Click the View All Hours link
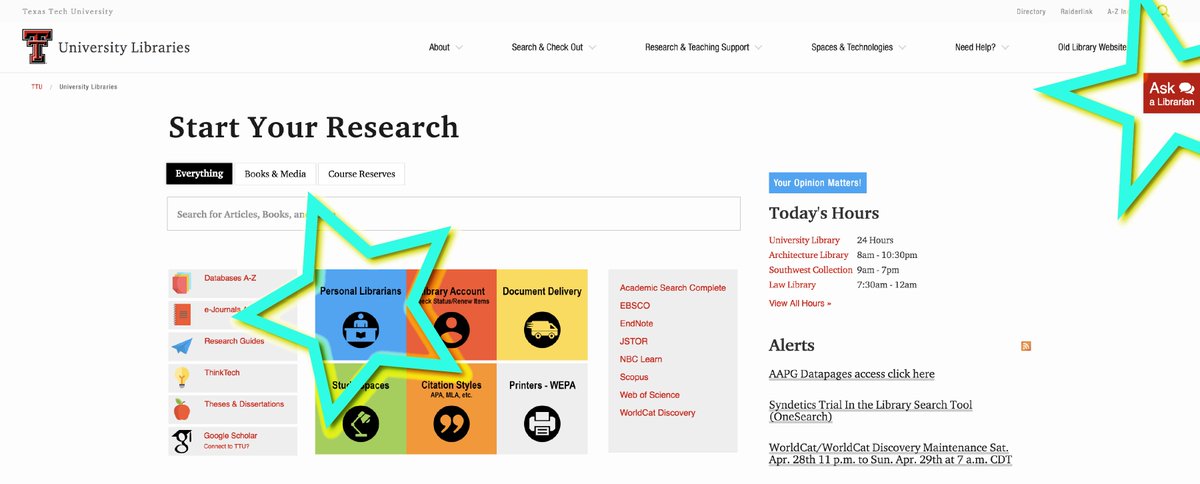Viewport: 1200px width, 484px height. (x=800, y=303)
